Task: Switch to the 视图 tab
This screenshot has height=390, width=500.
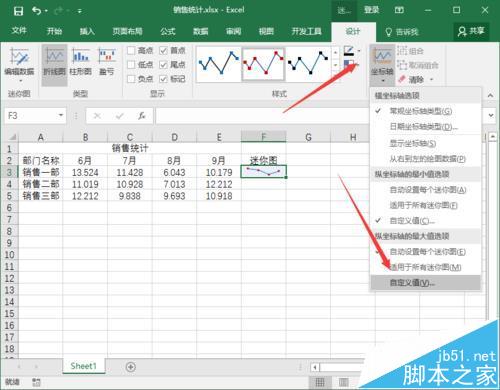Action: pos(266,31)
